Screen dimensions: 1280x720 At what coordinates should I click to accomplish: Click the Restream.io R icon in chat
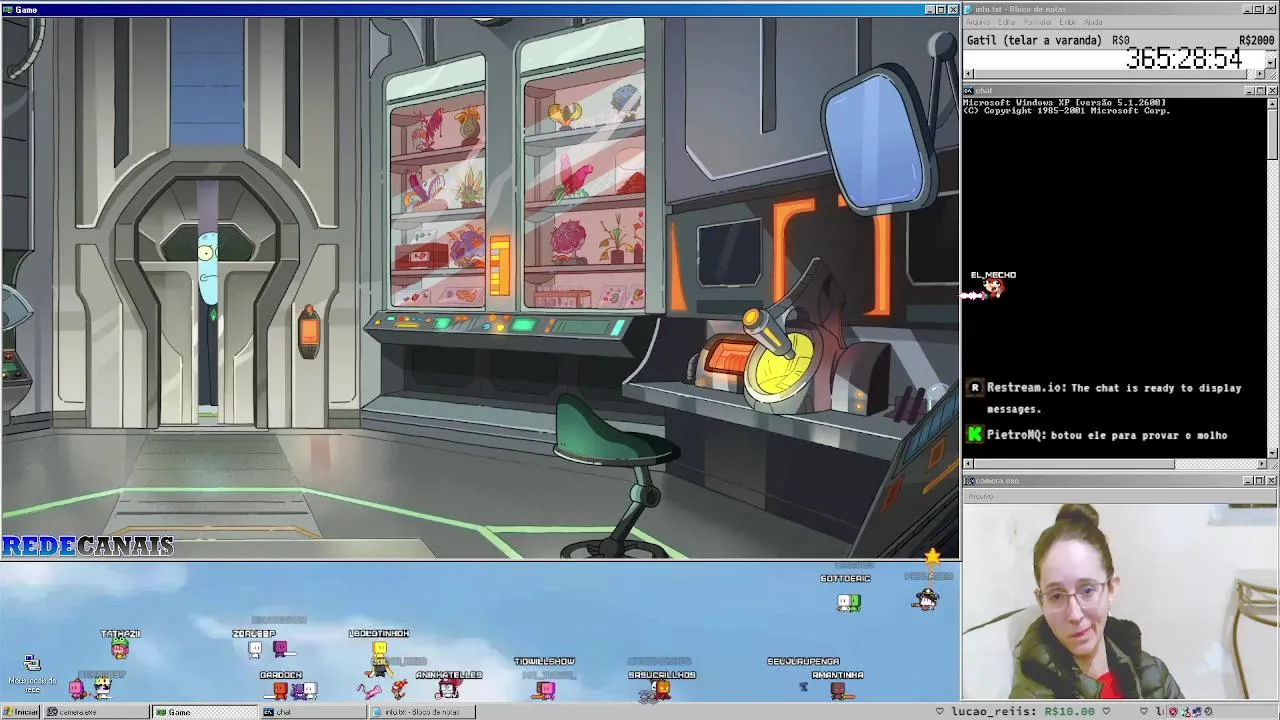[975, 388]
